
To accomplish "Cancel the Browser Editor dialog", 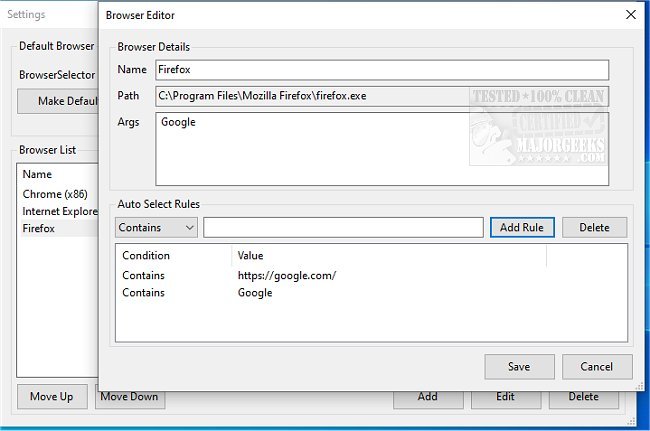I will click(596, 367).
